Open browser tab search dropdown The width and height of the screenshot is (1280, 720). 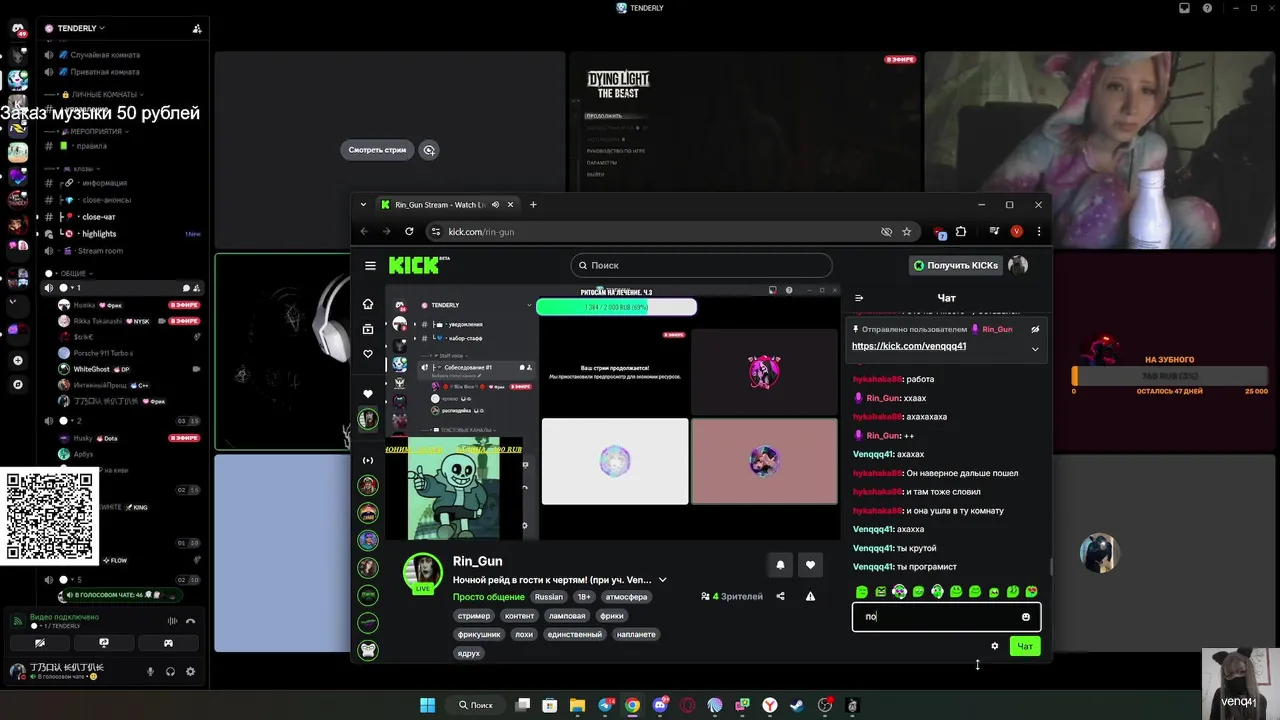tap(363, 204)
